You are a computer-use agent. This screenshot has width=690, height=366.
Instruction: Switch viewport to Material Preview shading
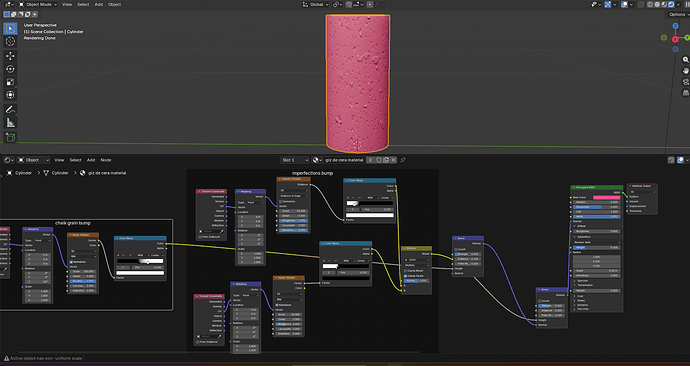pyautogui.click(x=664, y=4)
